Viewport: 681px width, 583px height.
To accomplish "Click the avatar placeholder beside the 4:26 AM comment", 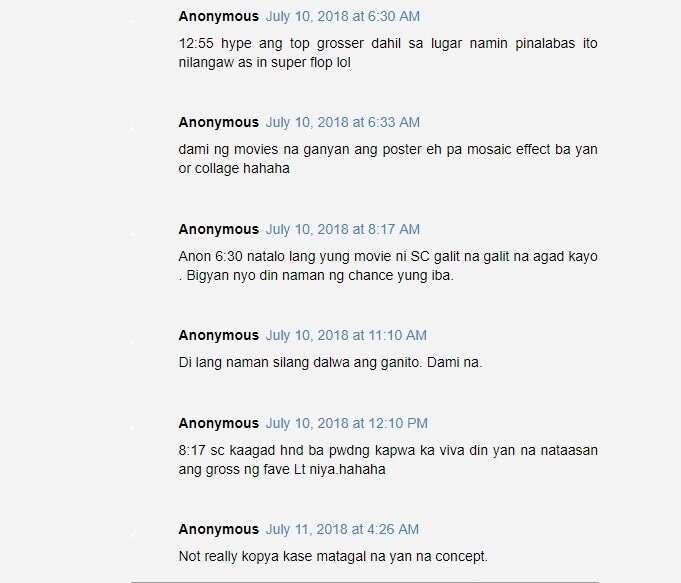I will tap(132, 533).
